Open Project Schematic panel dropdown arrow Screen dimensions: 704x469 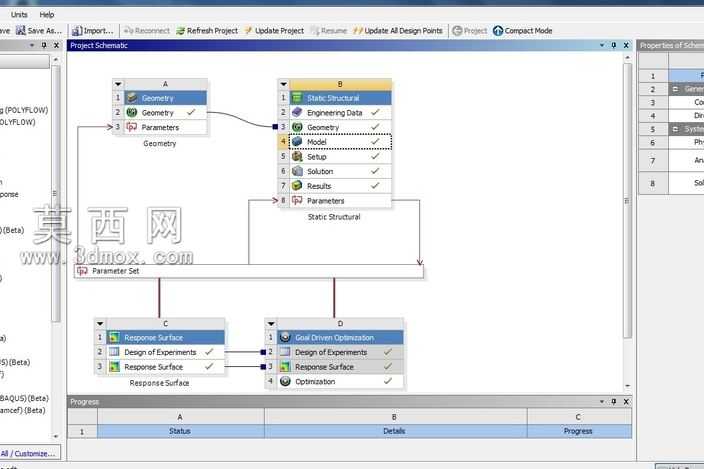coord(602,45)
